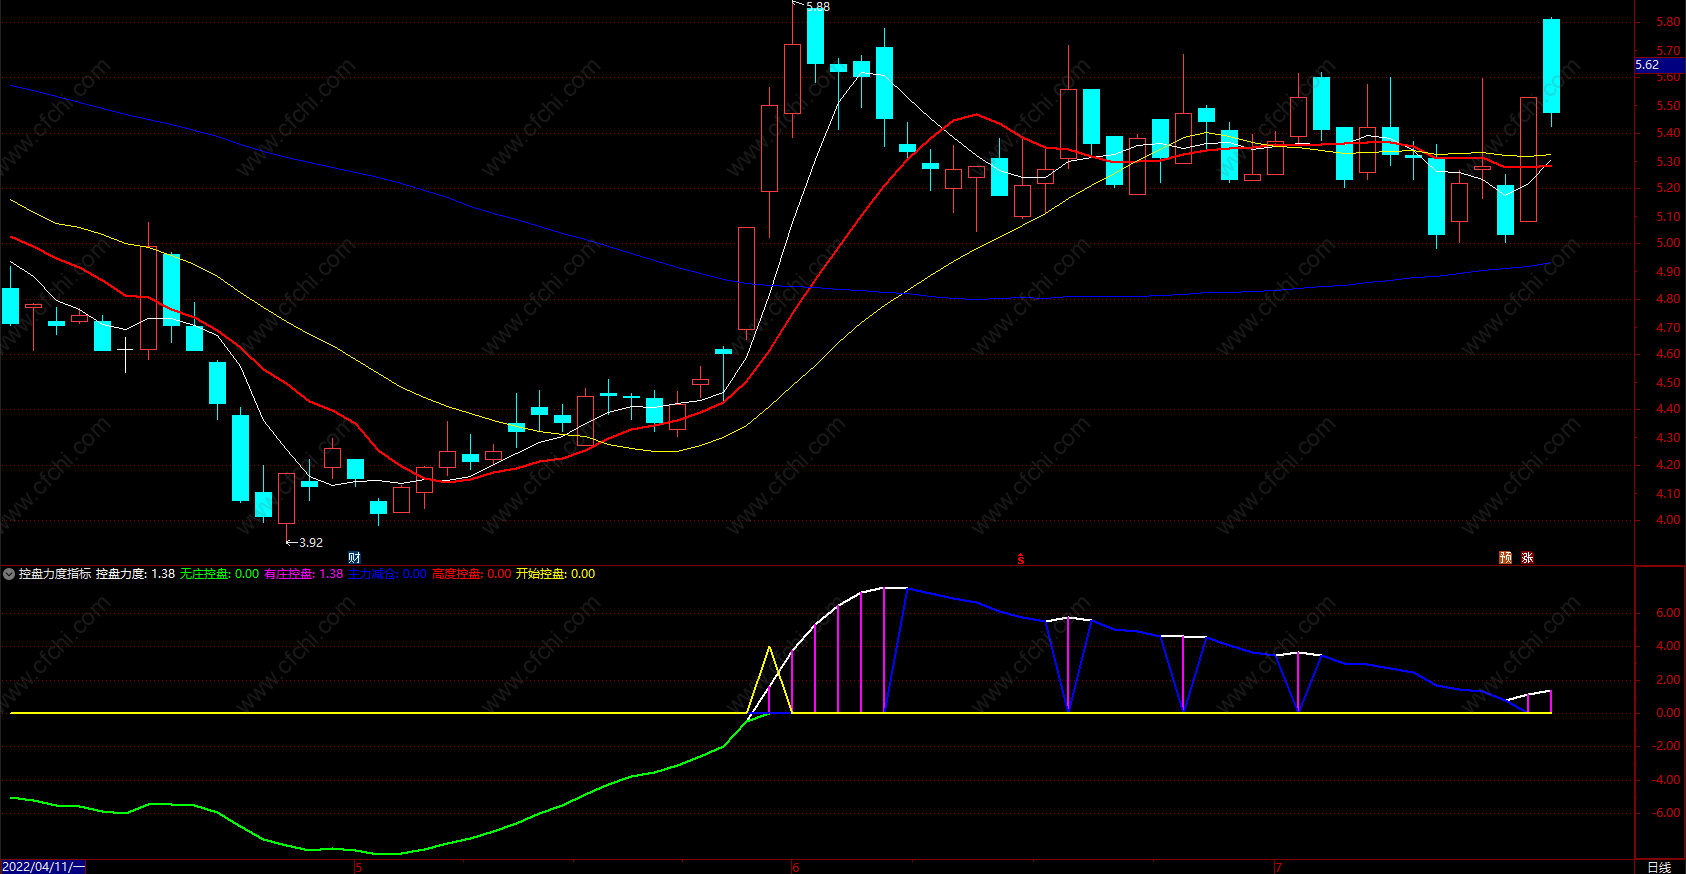Click the red $ dividend marker

coord(1020,559)
